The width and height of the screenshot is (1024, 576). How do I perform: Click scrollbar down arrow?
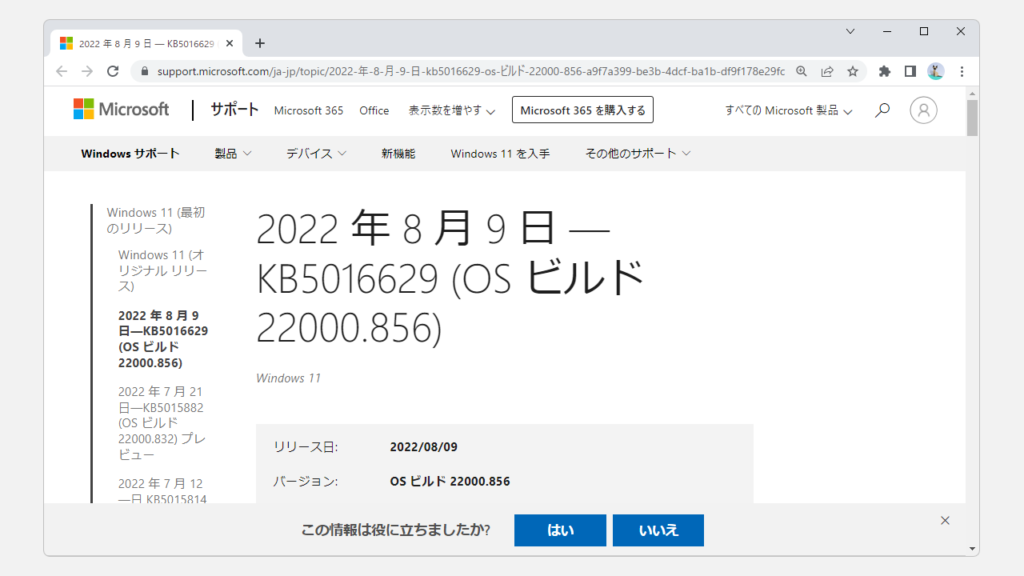(x=972, y=549)
